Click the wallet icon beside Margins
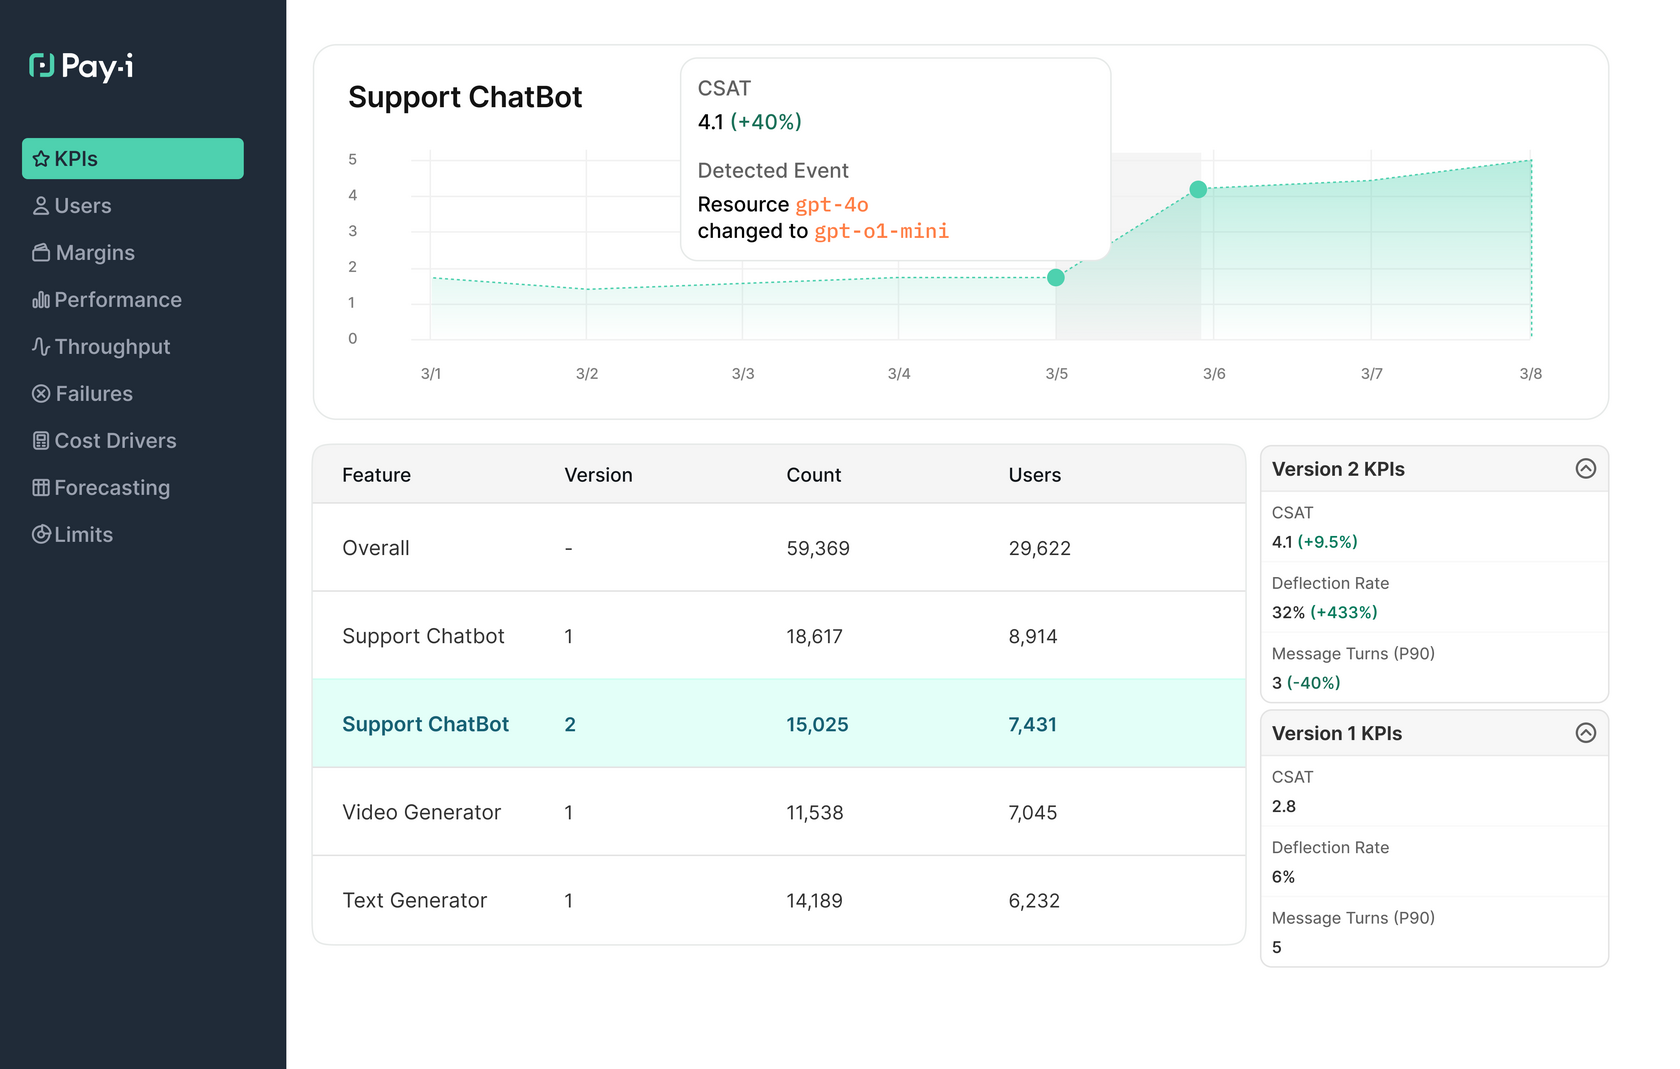1680x1069 pixels. pyautogui.click(x=41, y=253)
